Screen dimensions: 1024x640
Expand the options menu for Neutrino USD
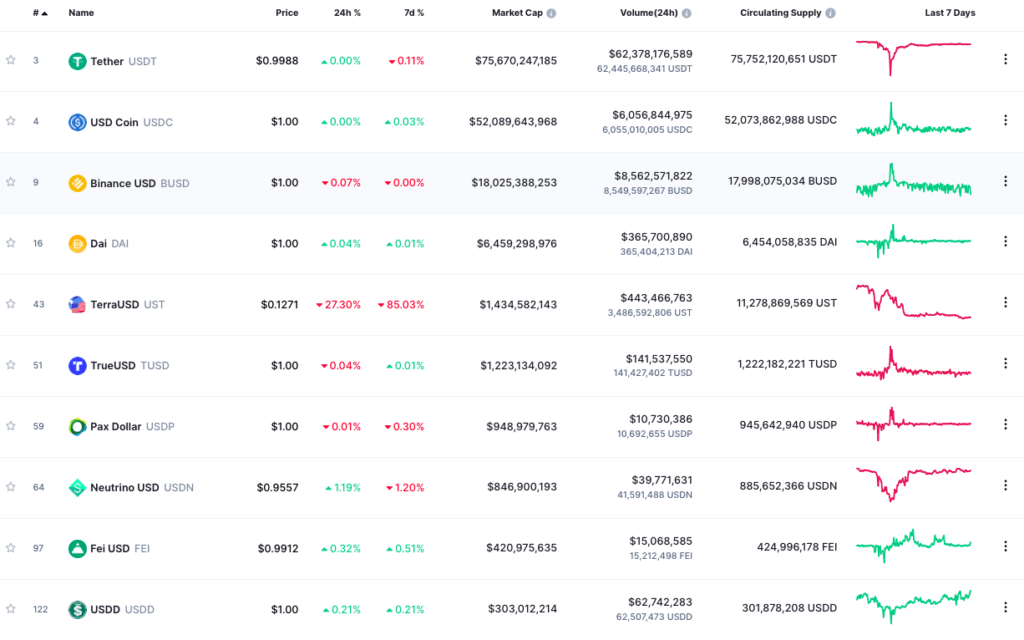[x=1005, y=486]
